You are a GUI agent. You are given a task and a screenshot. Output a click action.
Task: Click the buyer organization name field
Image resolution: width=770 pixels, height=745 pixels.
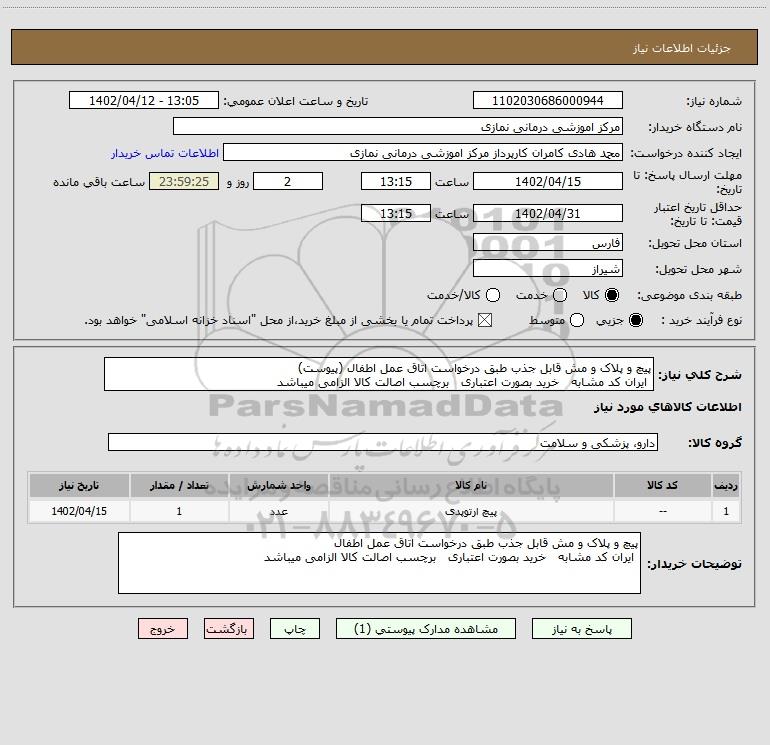398,126
